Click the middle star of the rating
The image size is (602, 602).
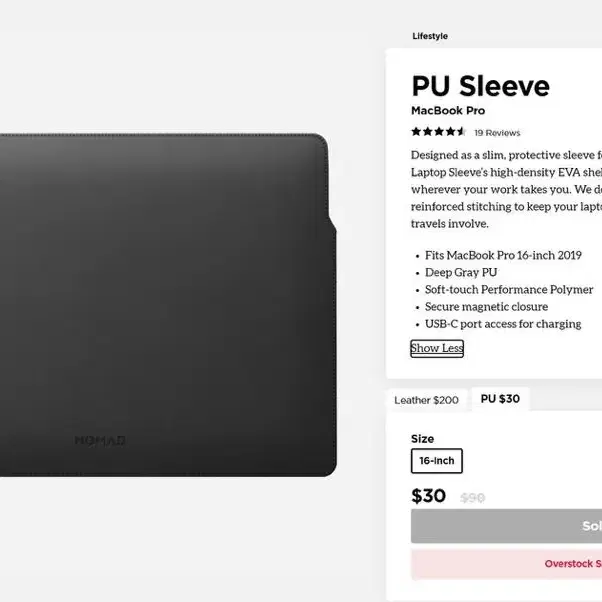439,132
